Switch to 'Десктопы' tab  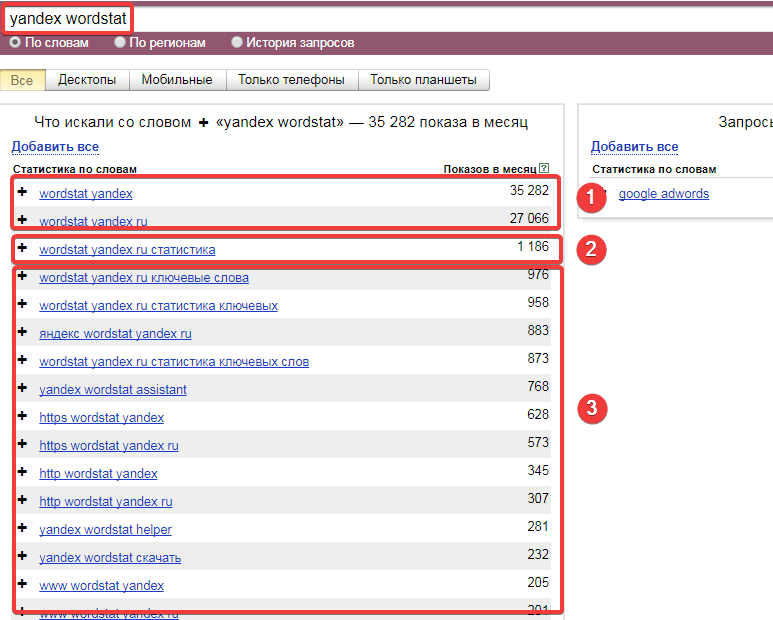87,80
